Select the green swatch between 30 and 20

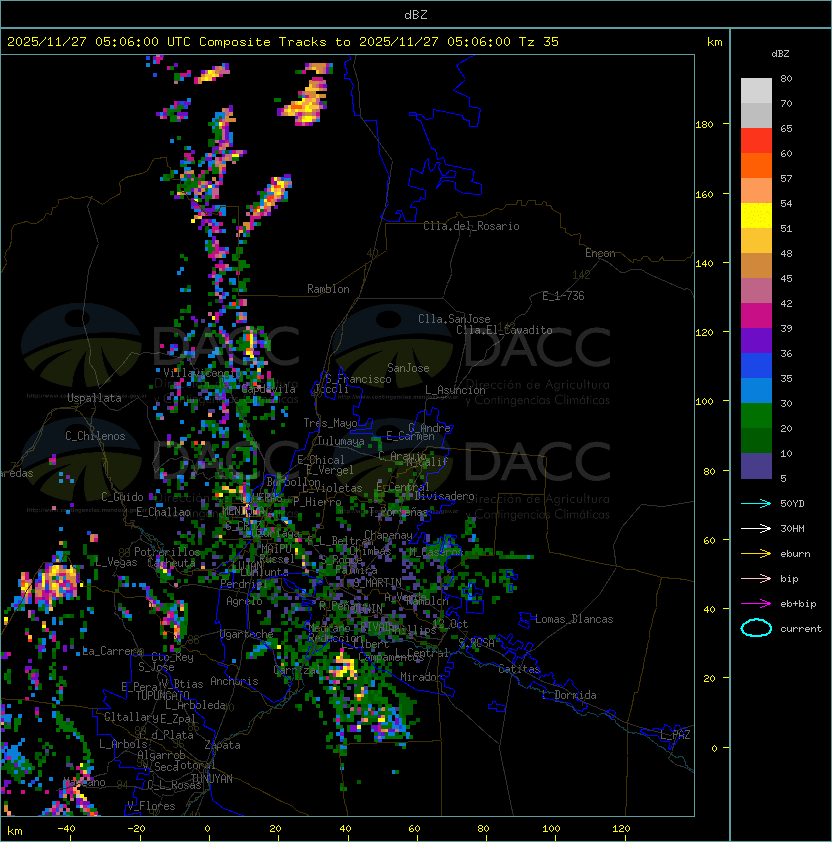pyautogui.click(x=756, y=416)
